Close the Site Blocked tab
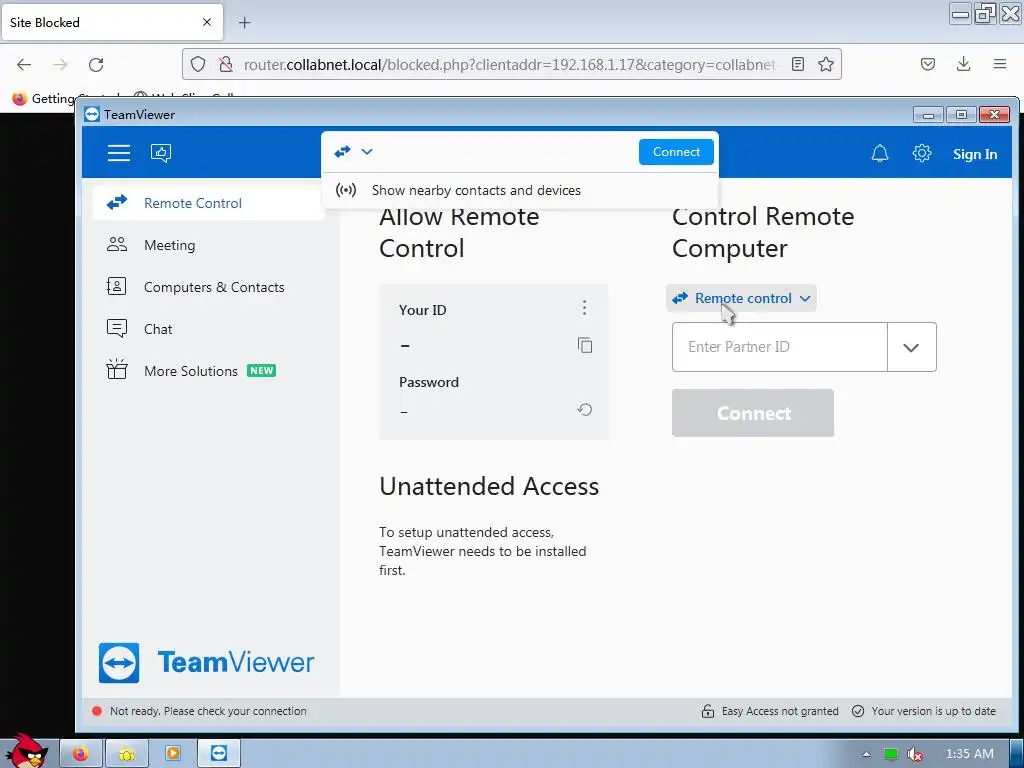Viewport: 1024px width, 768px height. point(207,22)
